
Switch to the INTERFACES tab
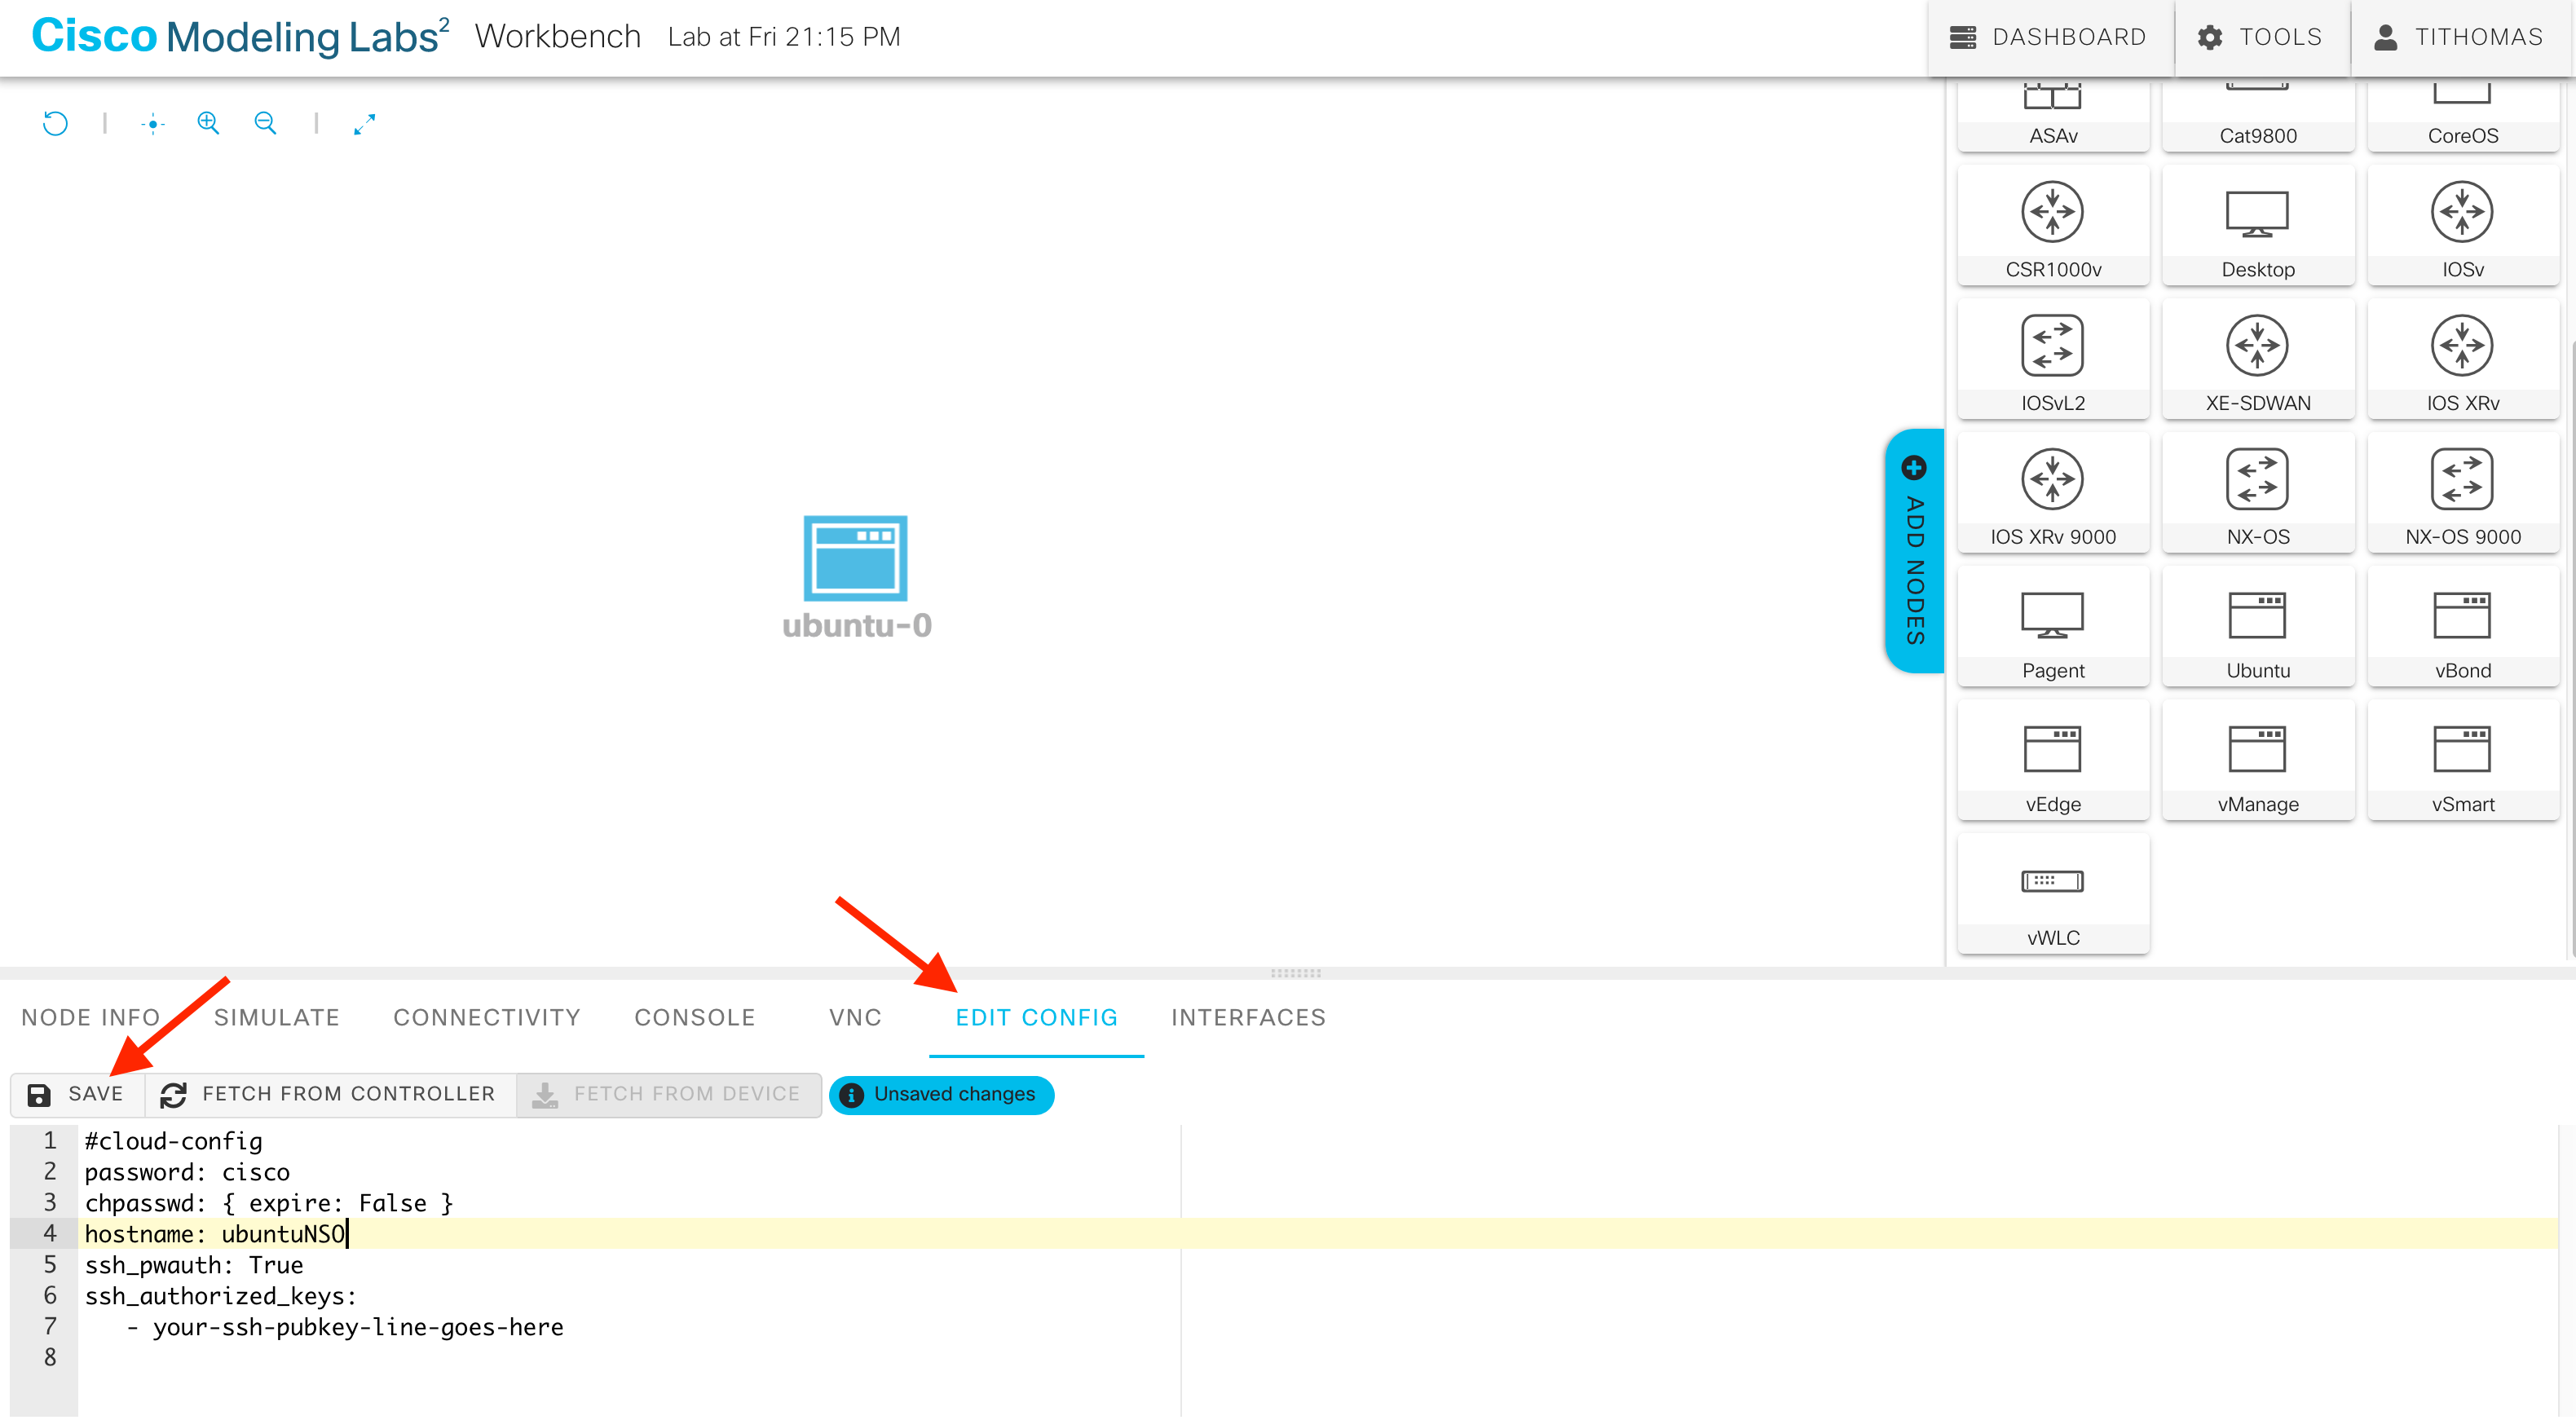(x=1248, y=1017)
